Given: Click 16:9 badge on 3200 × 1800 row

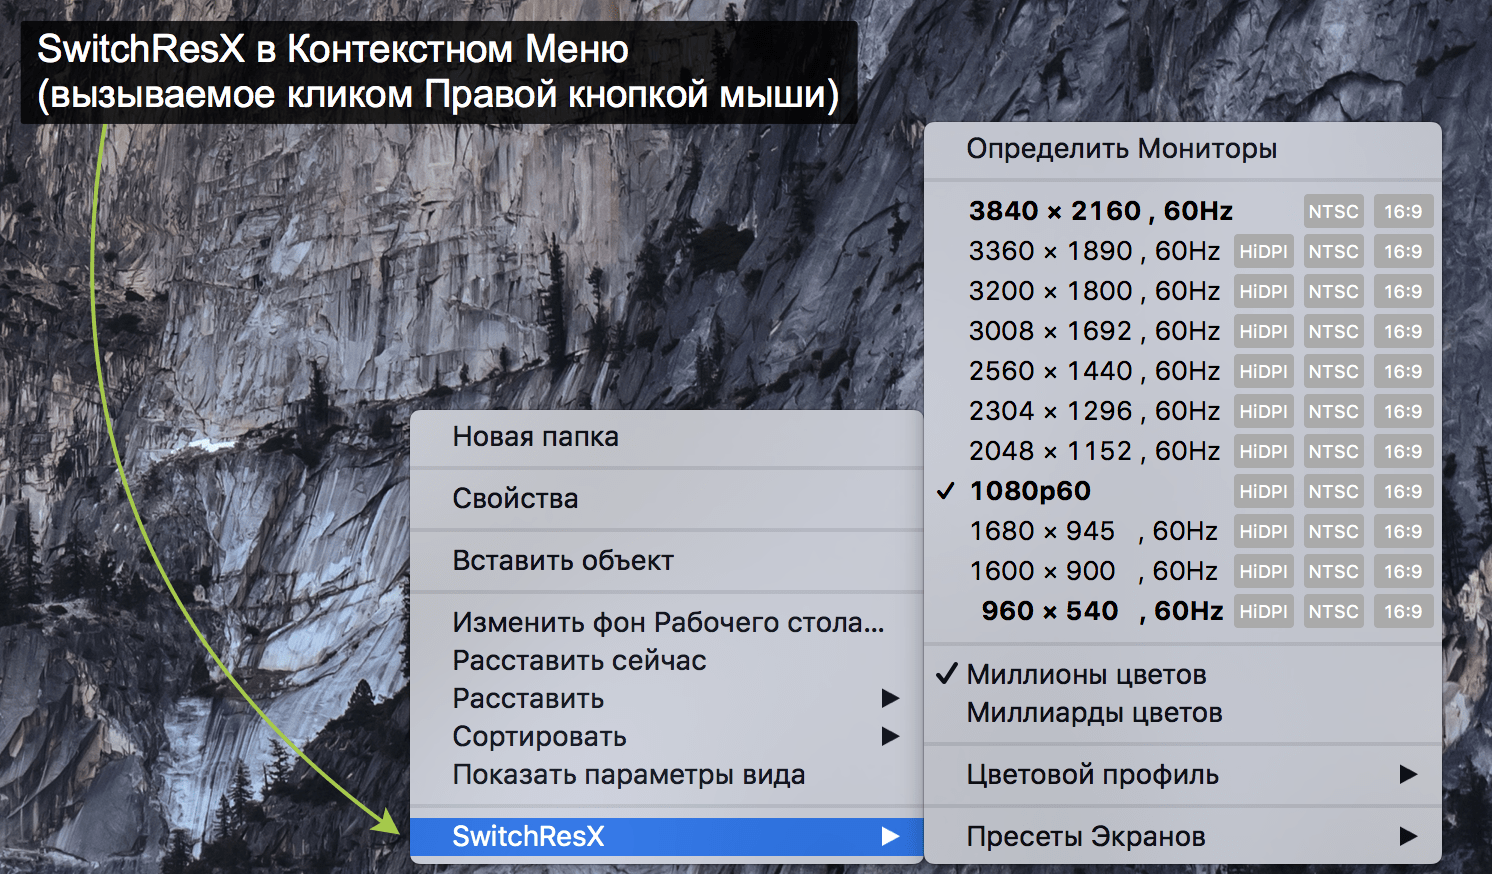Looking at the screenshot, I should [x=1403, y=291].
